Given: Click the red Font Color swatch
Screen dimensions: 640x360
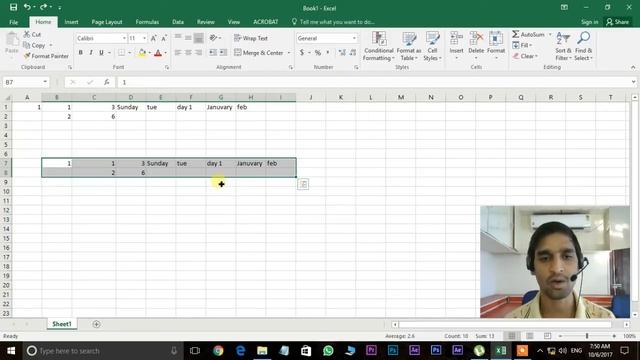Looking at the screenshot, I should (x=158, y=53).
